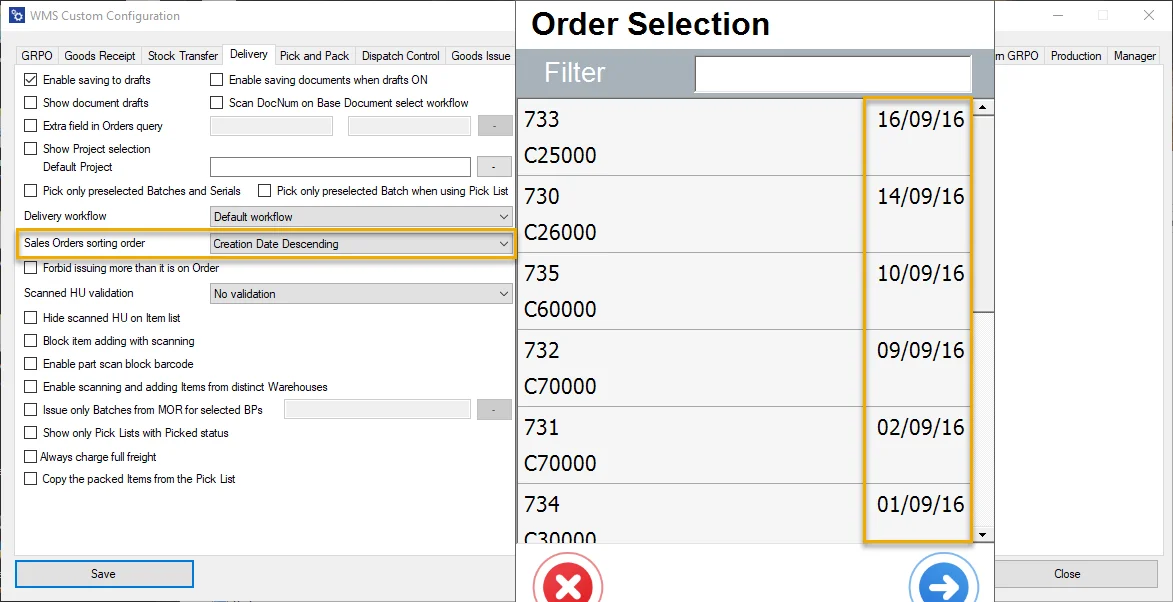Viewport: 1173px width, 602px height.
Task: Enable Forbid issuing more than it is on Order
Action: click(x=31, y=268)
